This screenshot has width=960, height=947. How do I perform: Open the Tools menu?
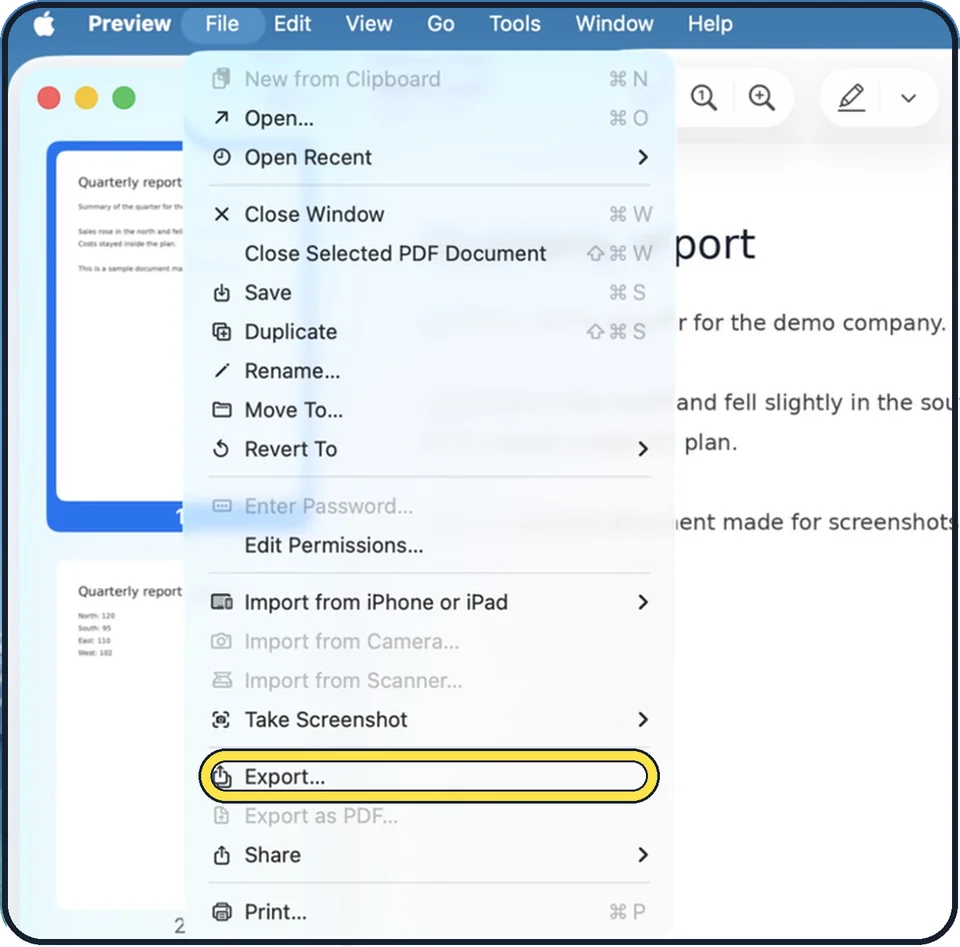point(514,24)
